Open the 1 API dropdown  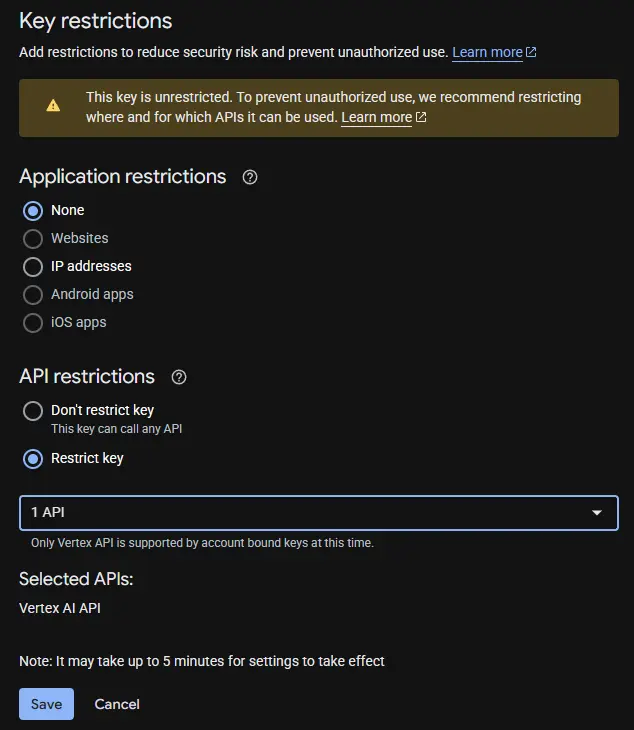coord(300,513)
